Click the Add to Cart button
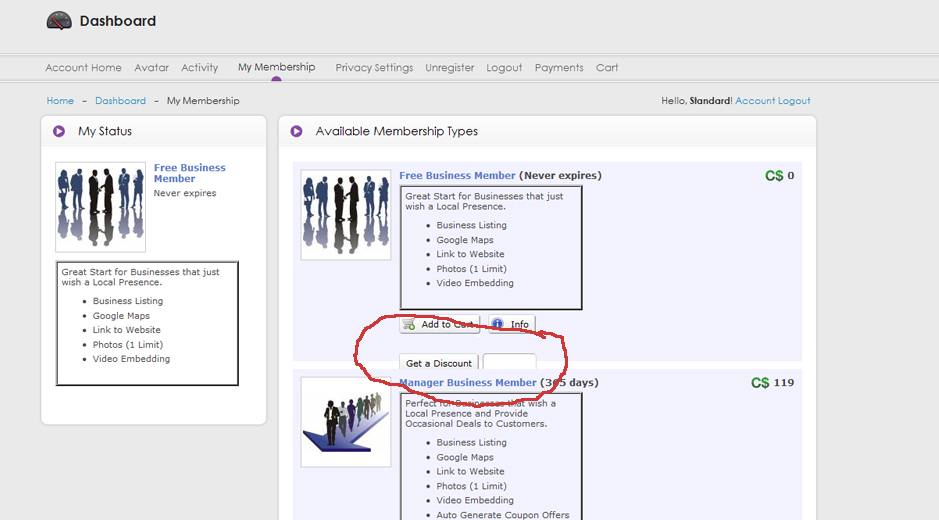This screenshot has width=939, height=520. point(439,324)
